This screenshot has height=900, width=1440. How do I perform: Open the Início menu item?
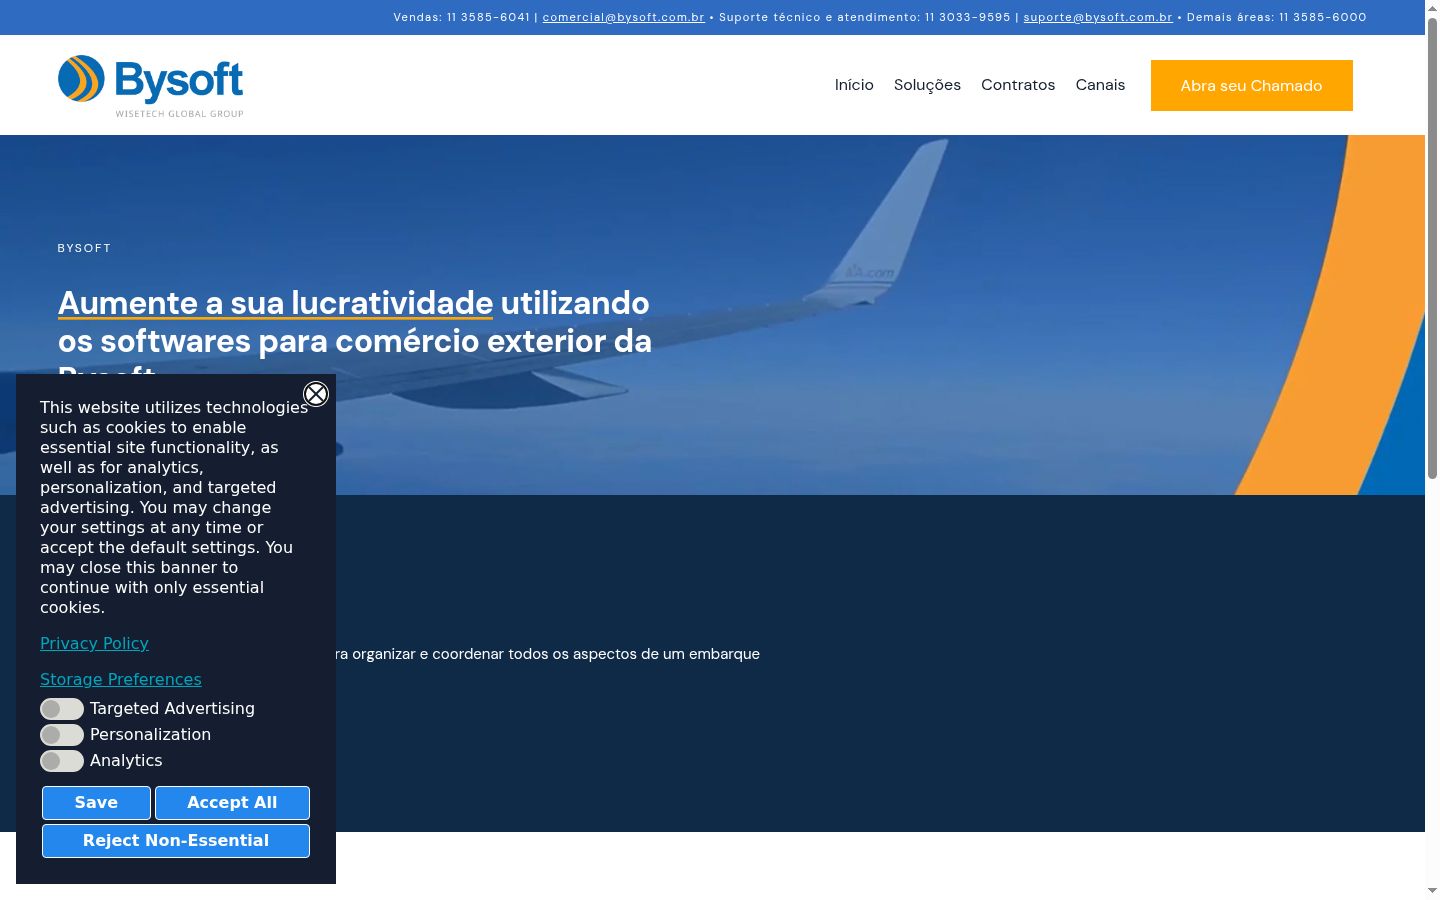(854, 85)
